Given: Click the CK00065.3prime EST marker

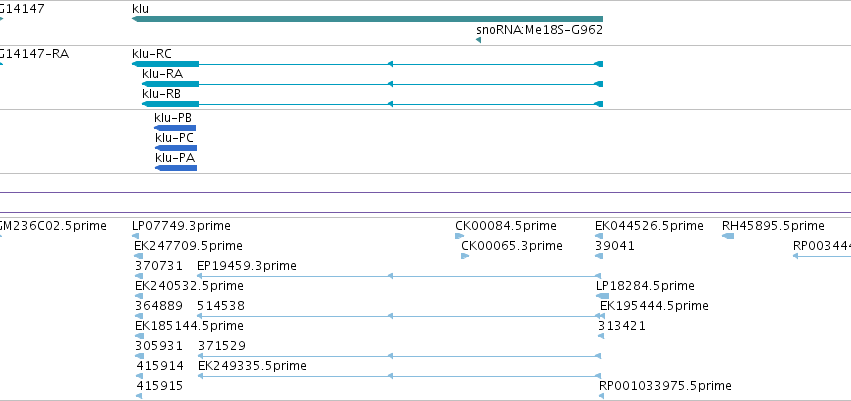Looking at the screenshot, I should click(465, 256).
